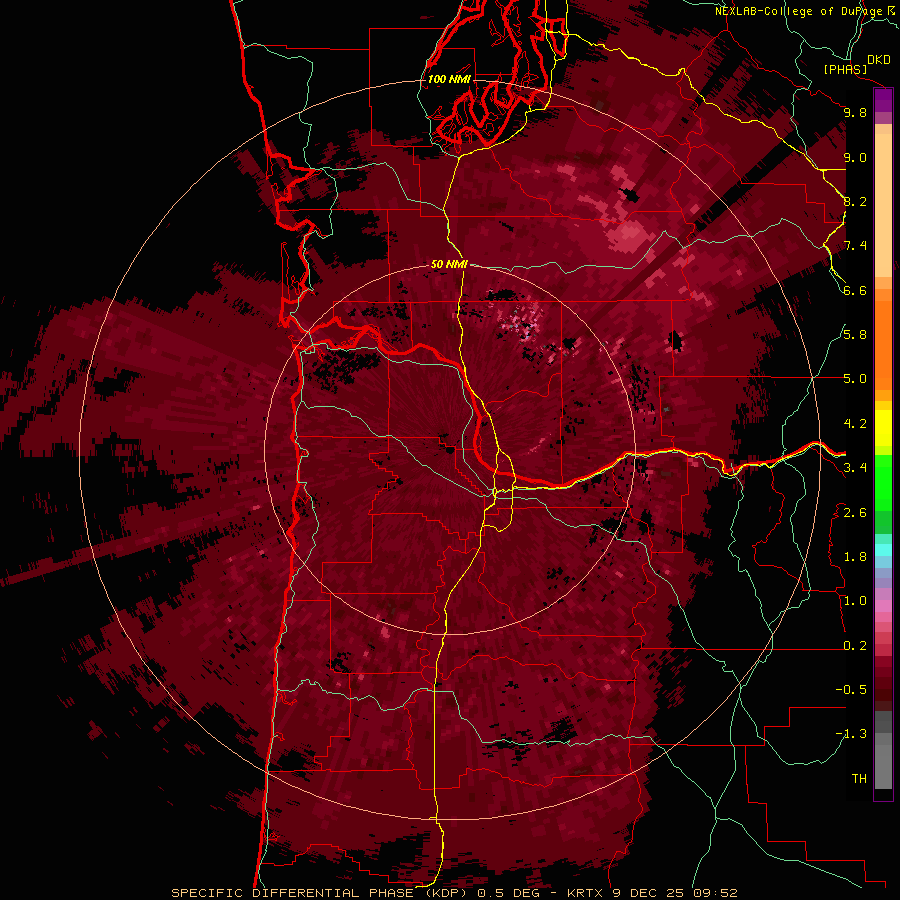Click the 0.2 legend value
Screen dimensions: 900x900
(855, 646)
